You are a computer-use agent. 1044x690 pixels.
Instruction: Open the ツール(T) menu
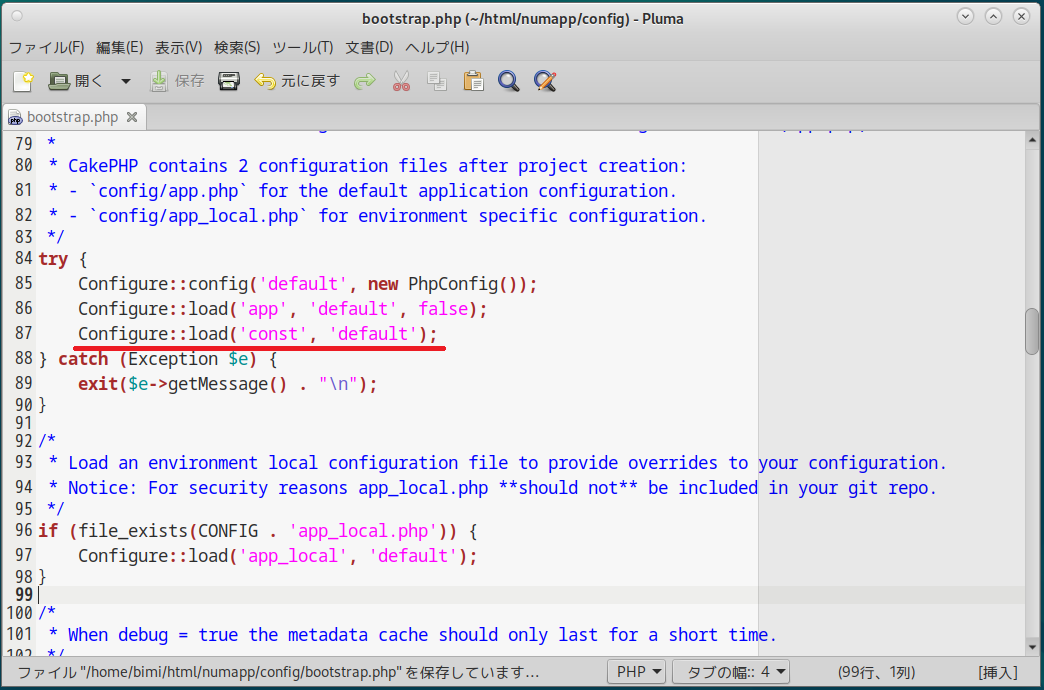coord(303,47)
